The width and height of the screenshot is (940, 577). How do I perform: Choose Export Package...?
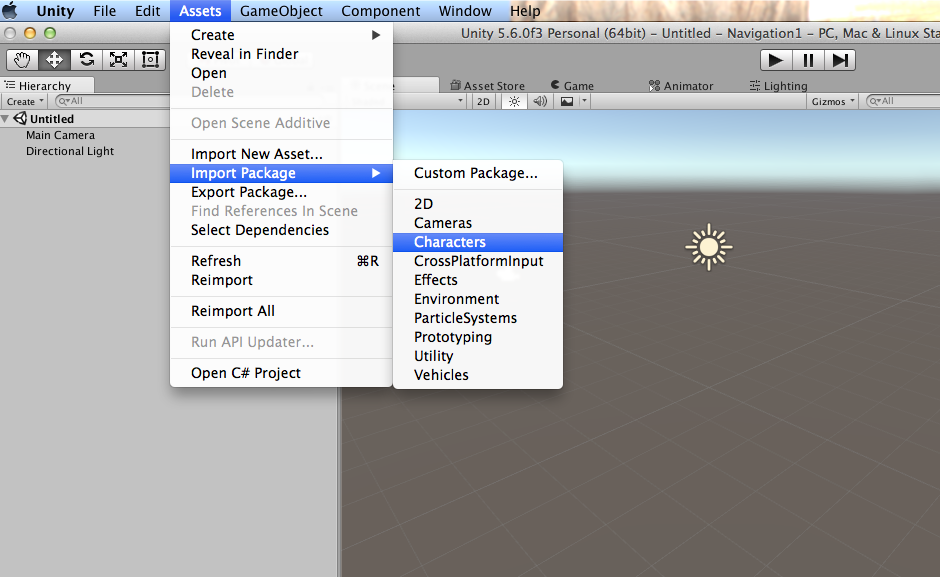point(281,193)
